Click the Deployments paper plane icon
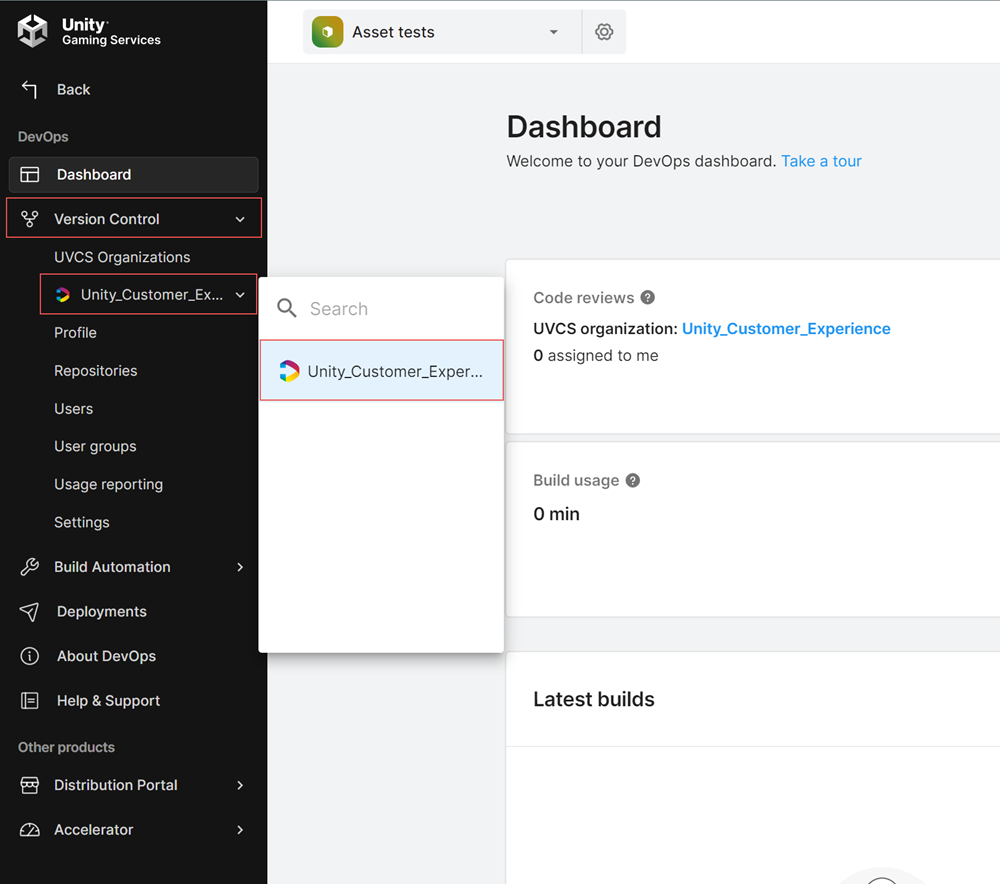 [30, 612]
